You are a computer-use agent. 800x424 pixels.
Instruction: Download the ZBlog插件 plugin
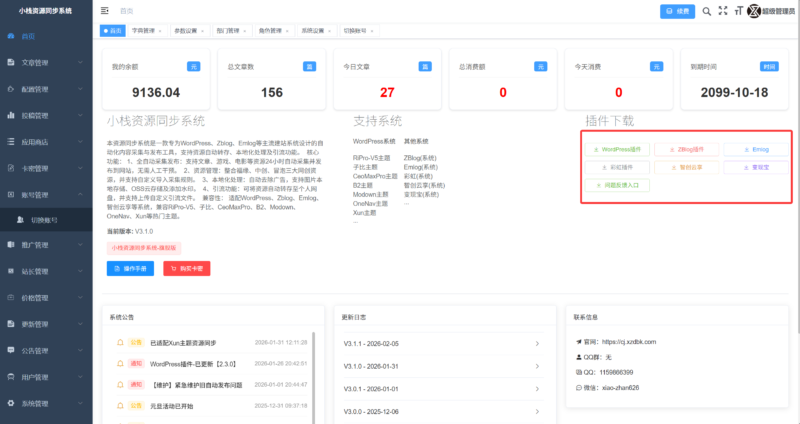(x=687, y=149)
